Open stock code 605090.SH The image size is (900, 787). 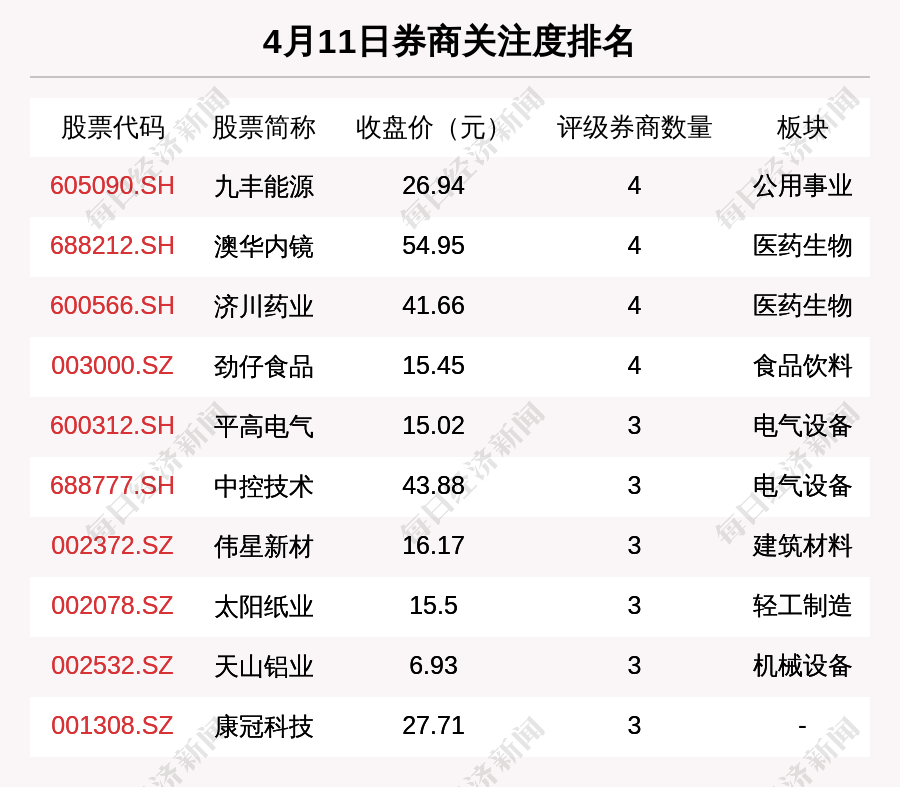[112, 185]
